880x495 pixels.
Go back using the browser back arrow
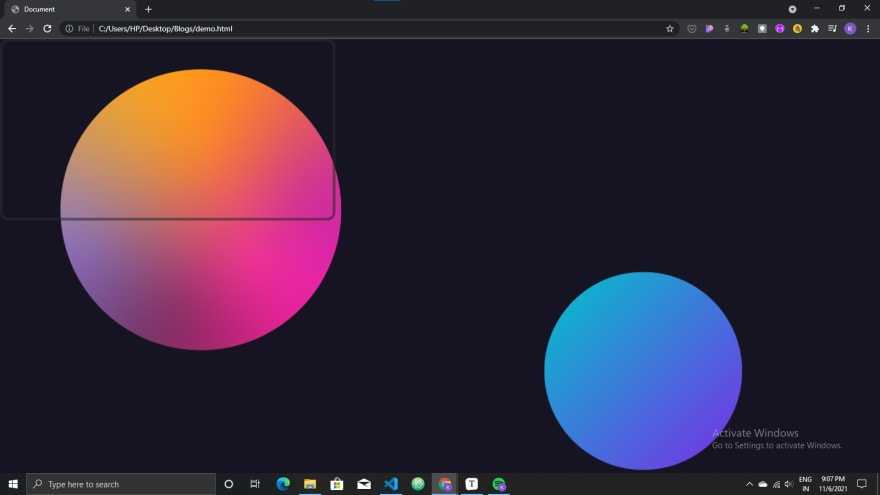coord(12,29)
